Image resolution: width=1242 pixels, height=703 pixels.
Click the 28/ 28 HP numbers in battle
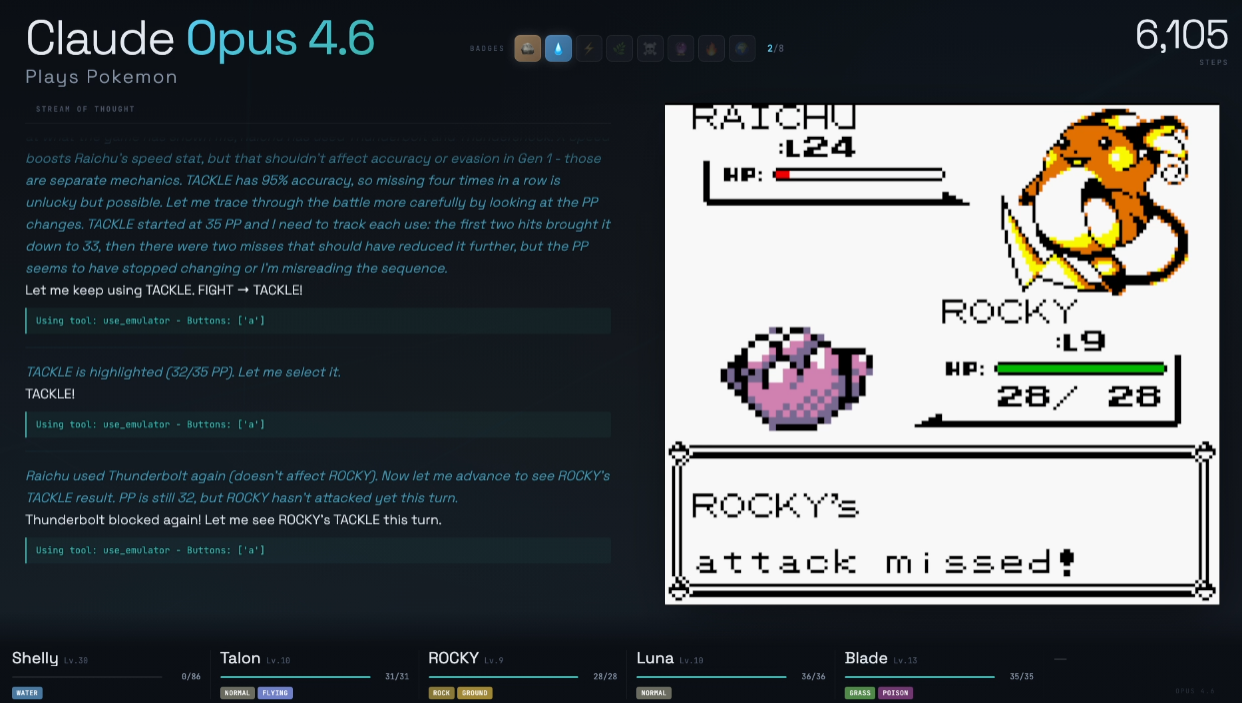click(x=1079, y=396)
